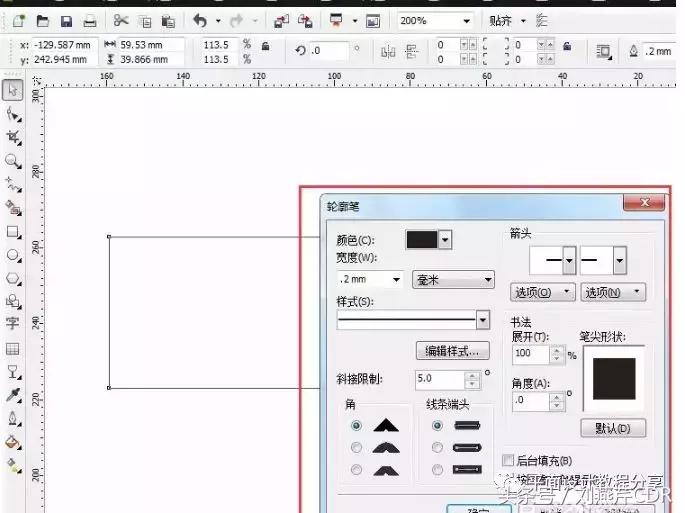This screenshot has width=685, height=513.
Task: Click the Print icon in toolbar
Action: 90,21
